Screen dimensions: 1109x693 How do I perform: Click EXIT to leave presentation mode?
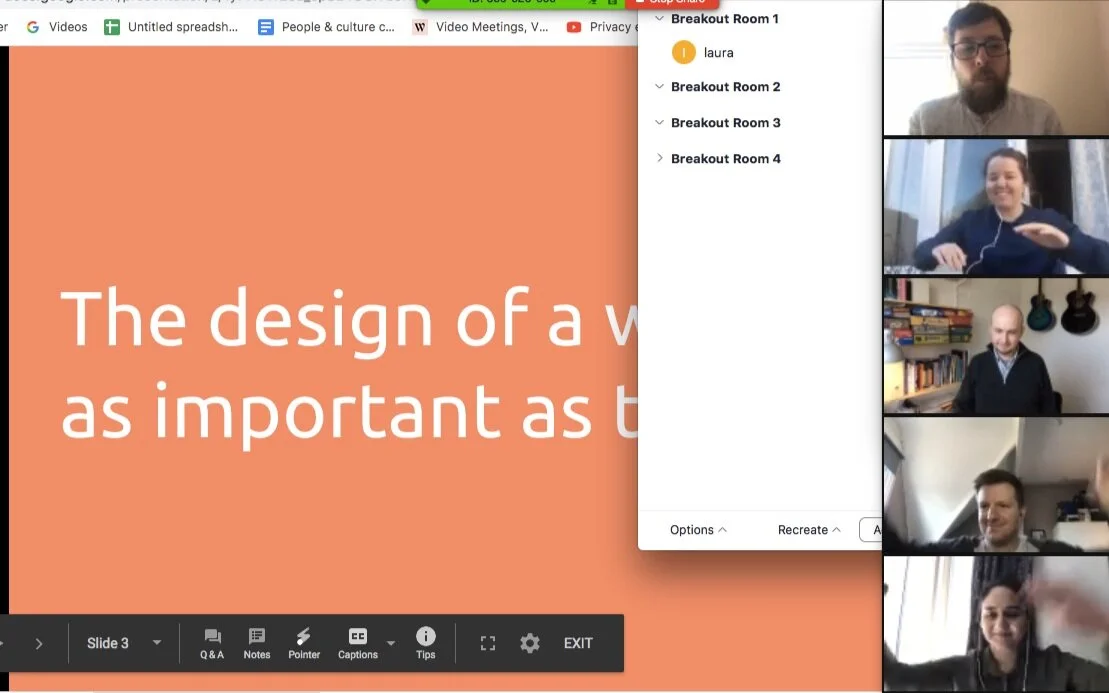pos(578,643)
